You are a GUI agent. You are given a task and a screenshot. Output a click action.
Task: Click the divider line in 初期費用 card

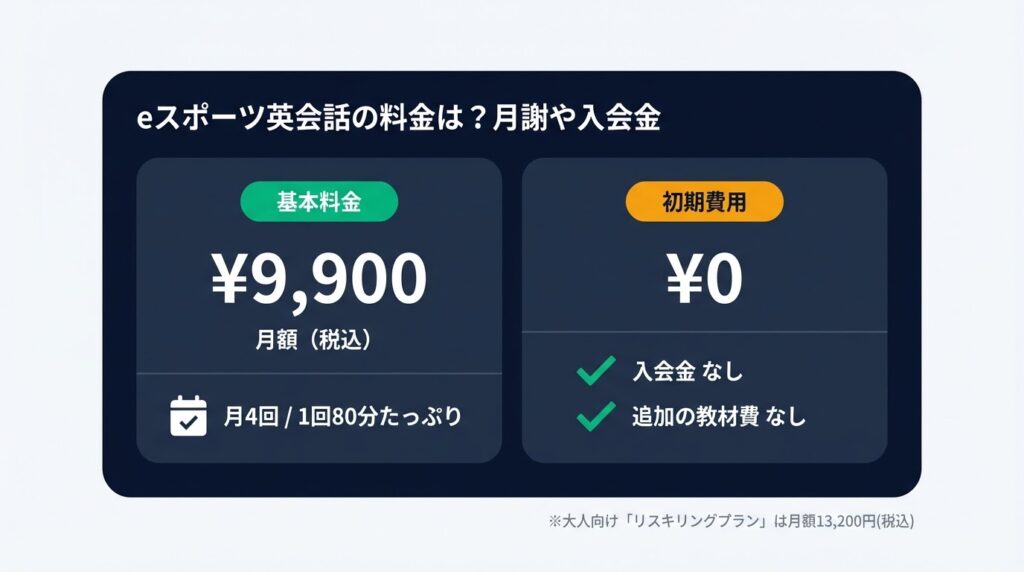pyautogui.click(x=704, y=331)
